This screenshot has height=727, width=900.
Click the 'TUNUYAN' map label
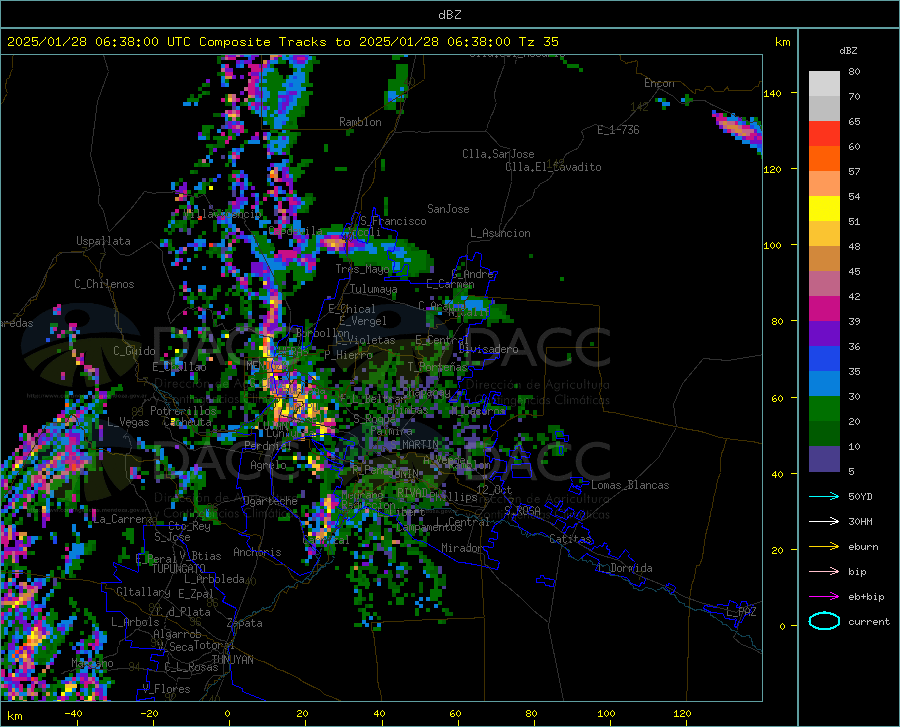pyautogui.click(x=232, y=660)
